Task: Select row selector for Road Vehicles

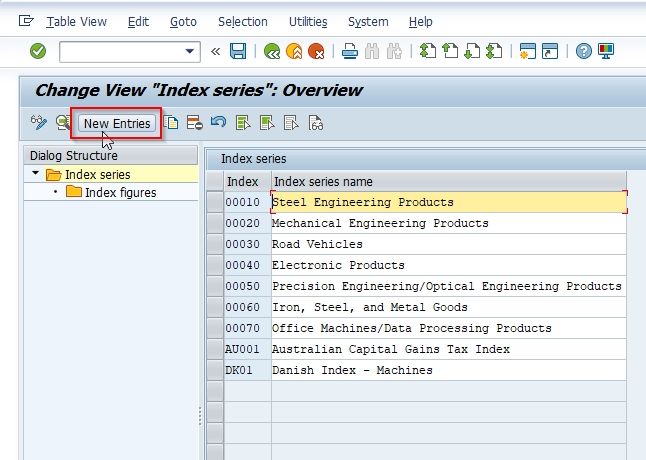Action: click(215, 244)
